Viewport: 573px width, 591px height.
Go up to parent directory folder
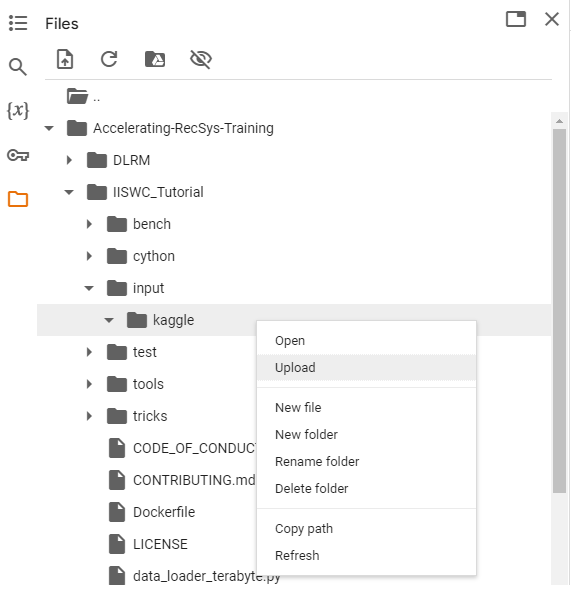(83, 96)
